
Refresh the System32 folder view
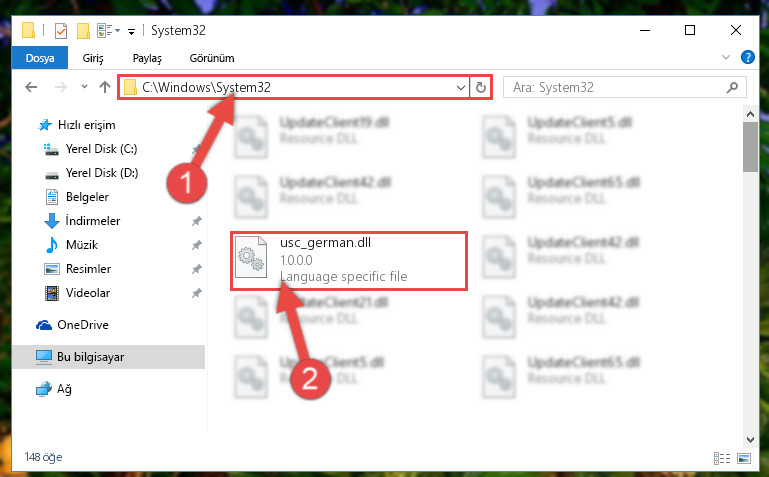click(481, 88)
